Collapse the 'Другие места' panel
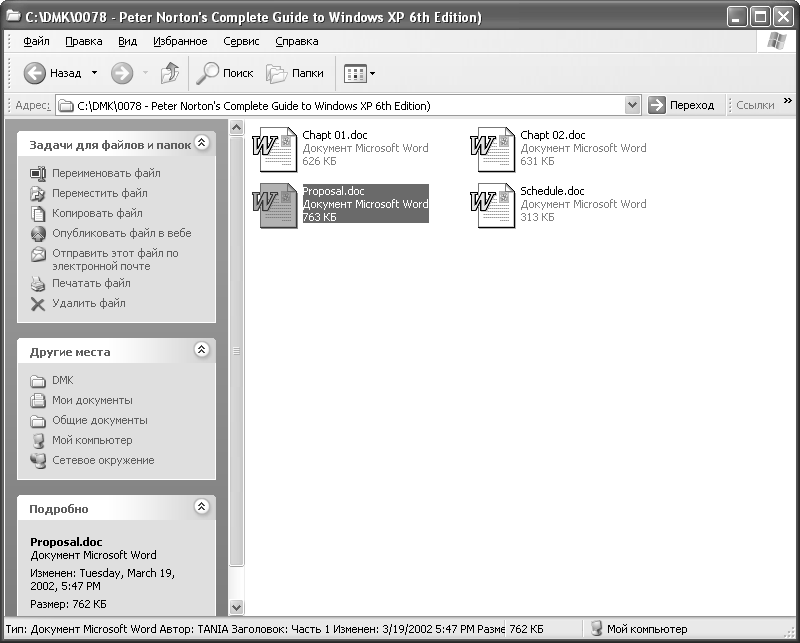Screen dimensions: 800x643 click(x=201, y=351)
